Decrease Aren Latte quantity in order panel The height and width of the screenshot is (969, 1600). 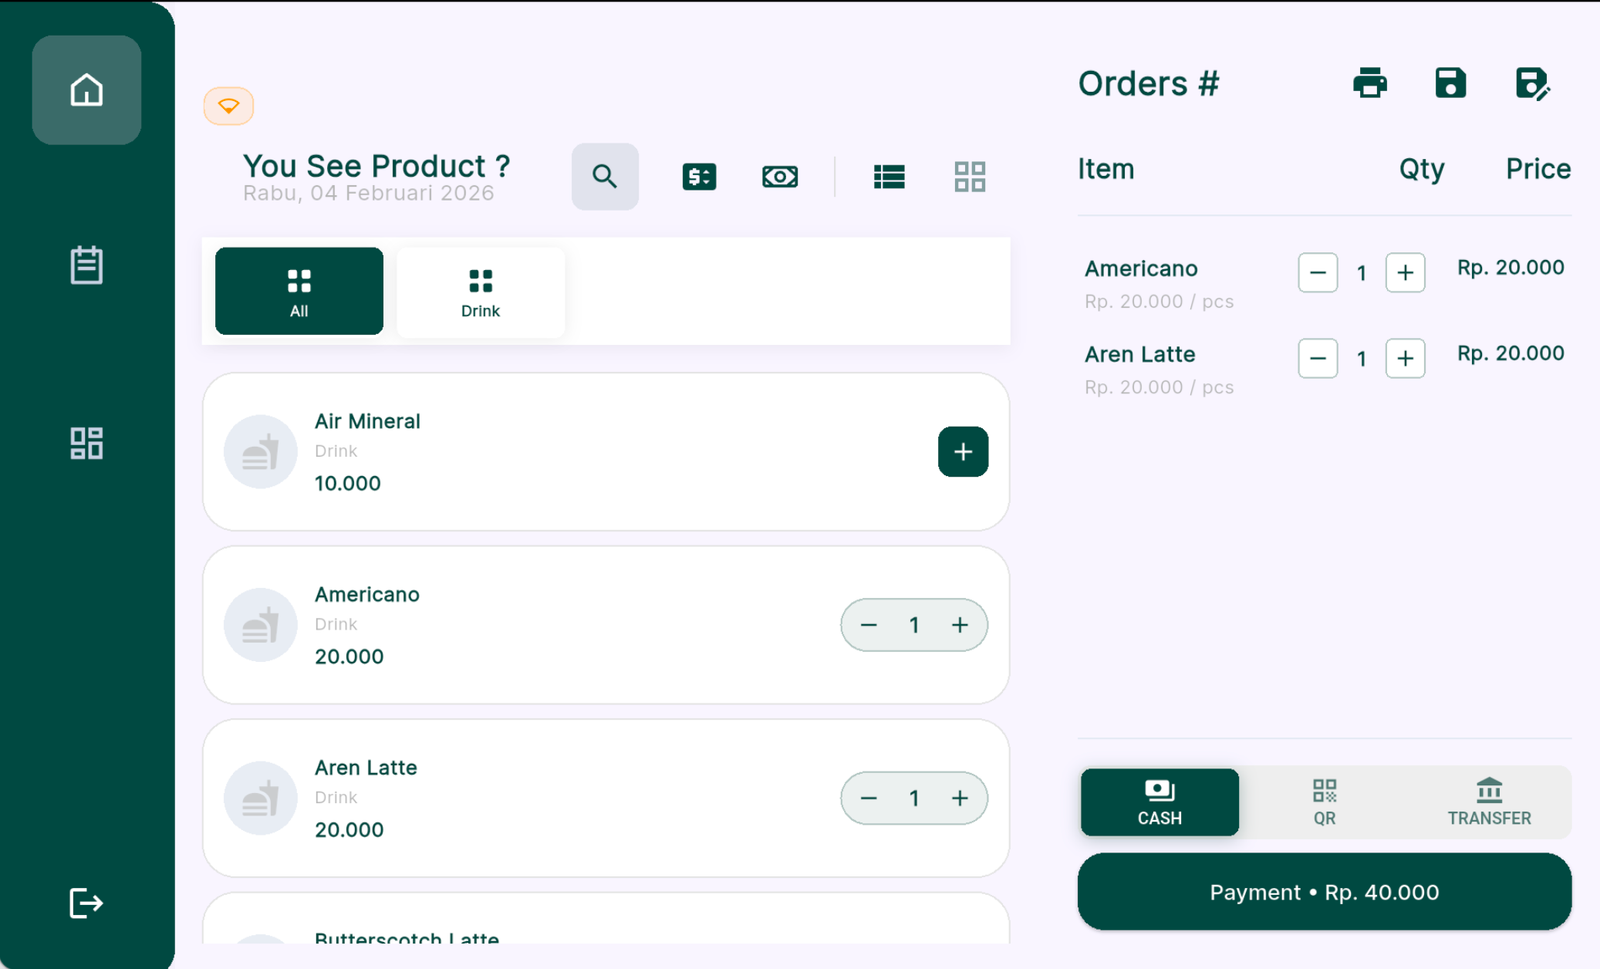coord(1317,358)
